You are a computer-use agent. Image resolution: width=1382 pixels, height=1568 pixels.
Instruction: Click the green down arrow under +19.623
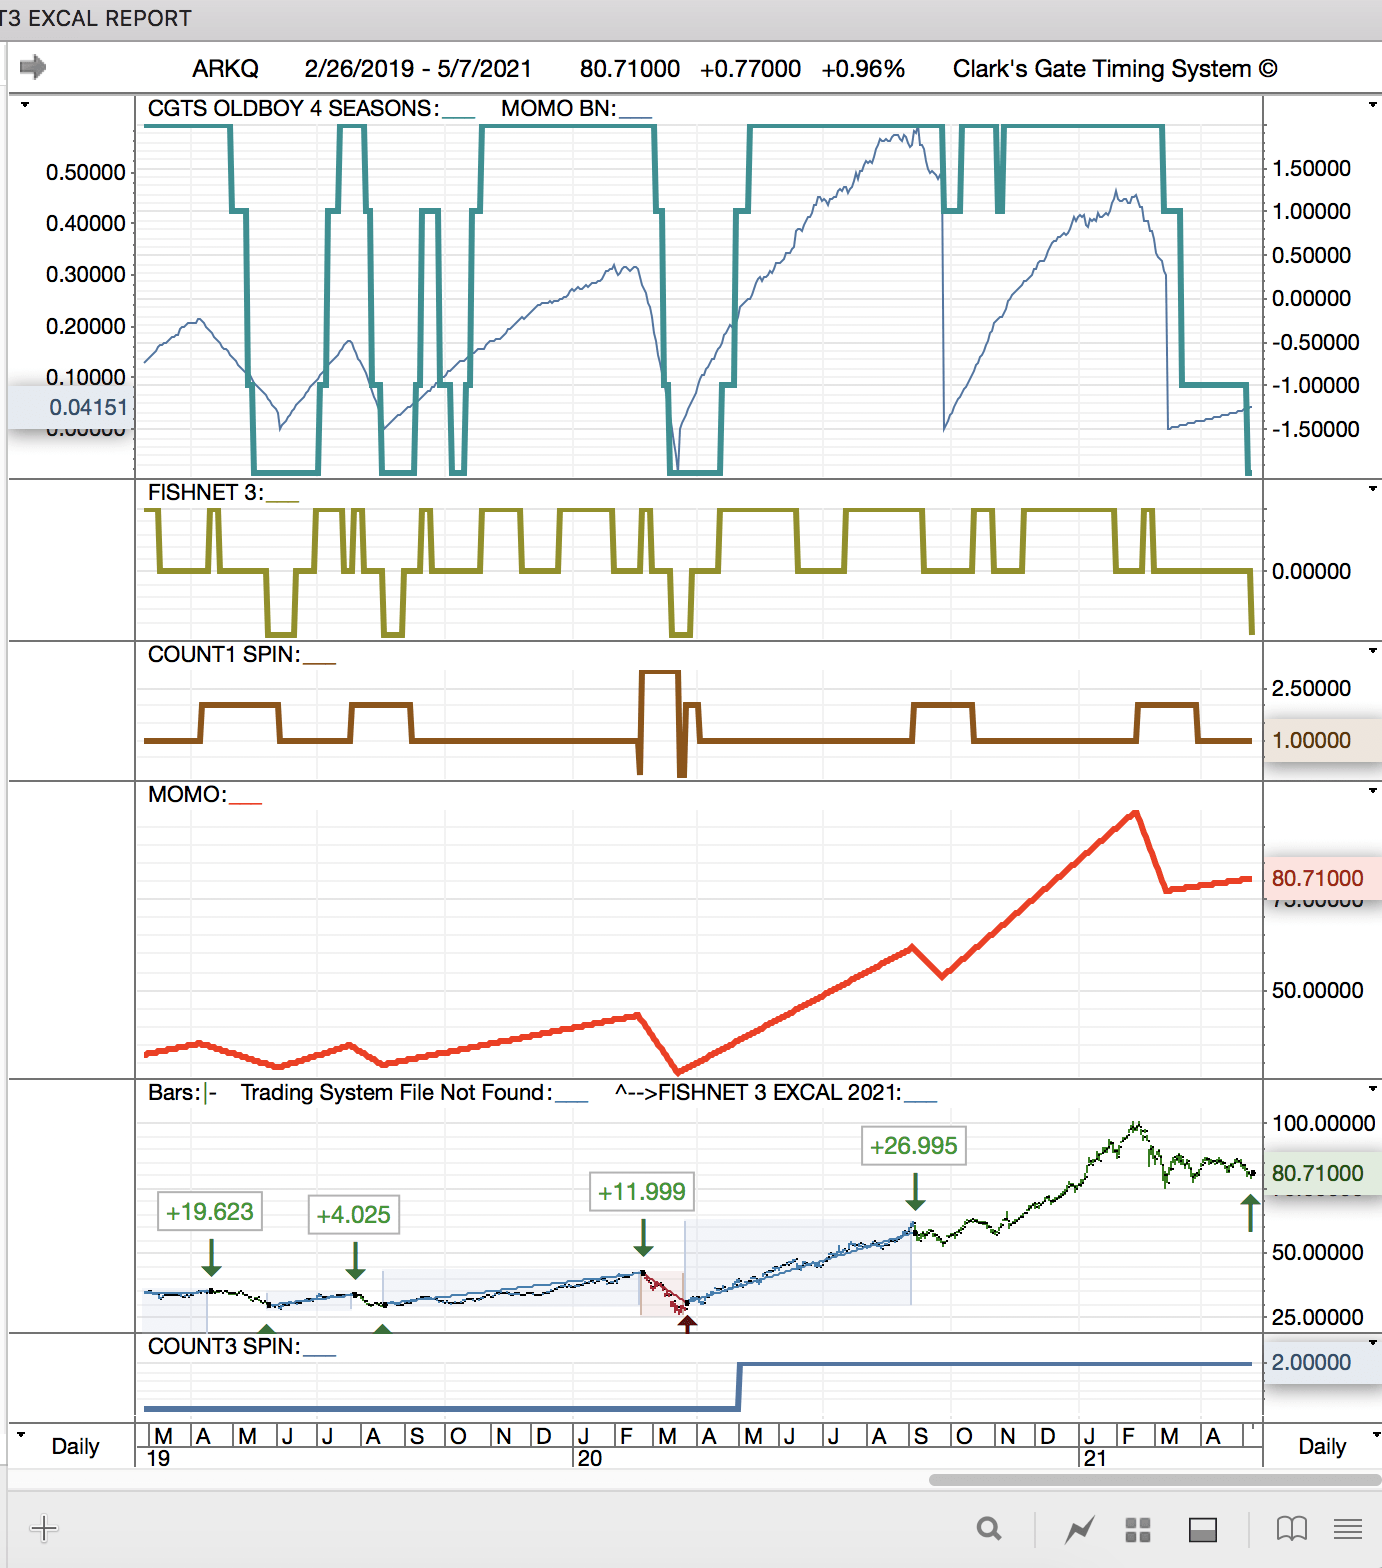click(211, 1258)
